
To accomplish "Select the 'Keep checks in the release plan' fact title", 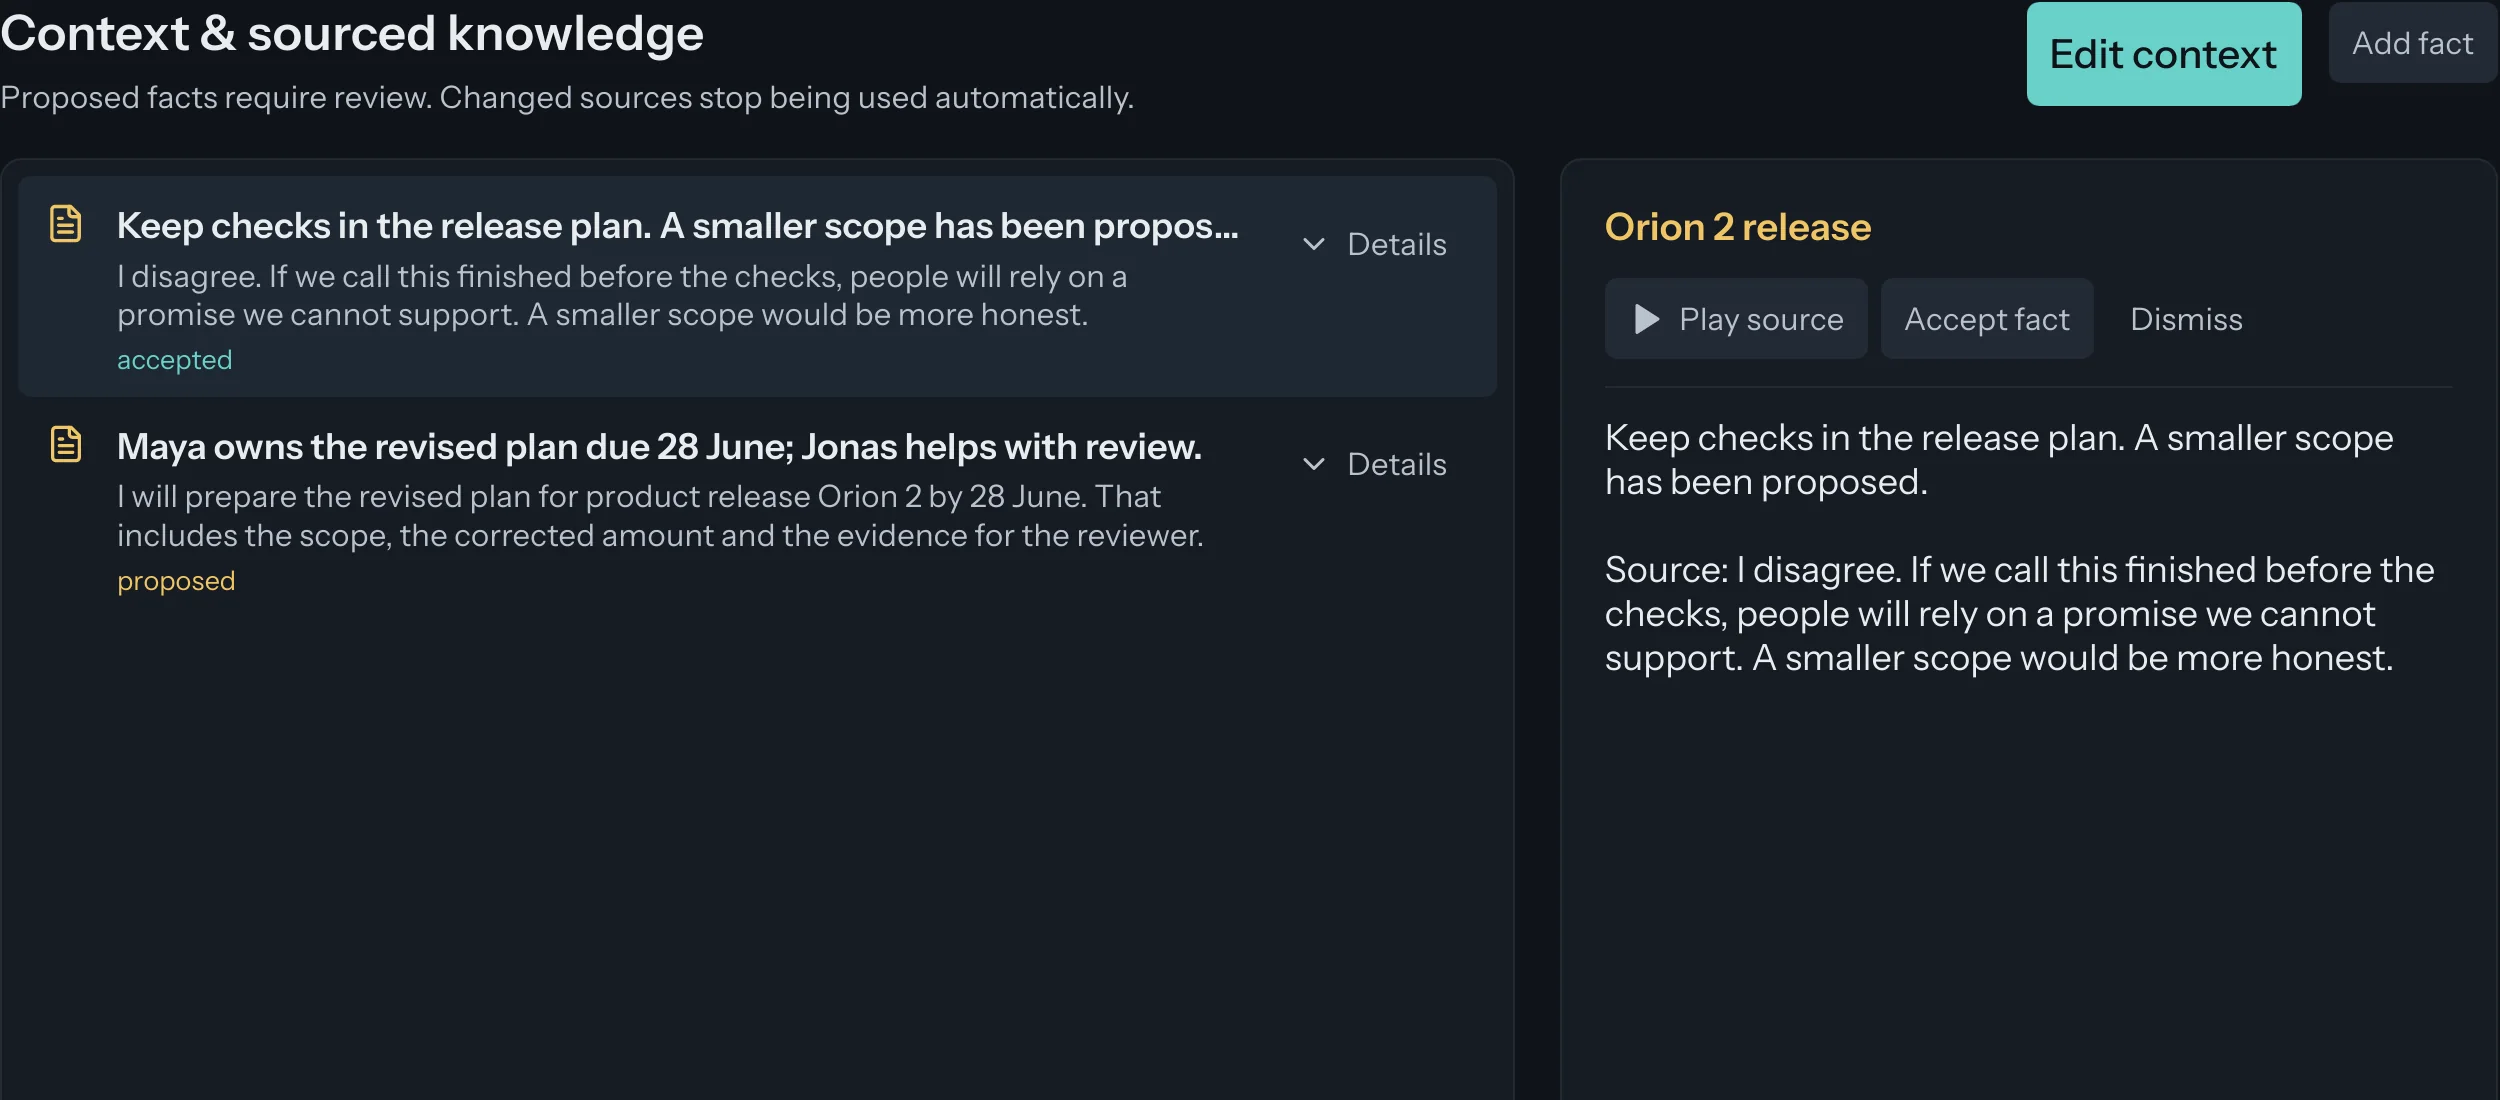I will tap(677, 226).
